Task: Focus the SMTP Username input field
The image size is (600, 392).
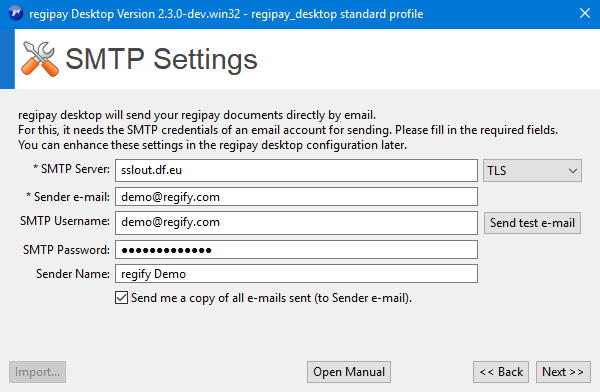Action: tap(296, 223)
